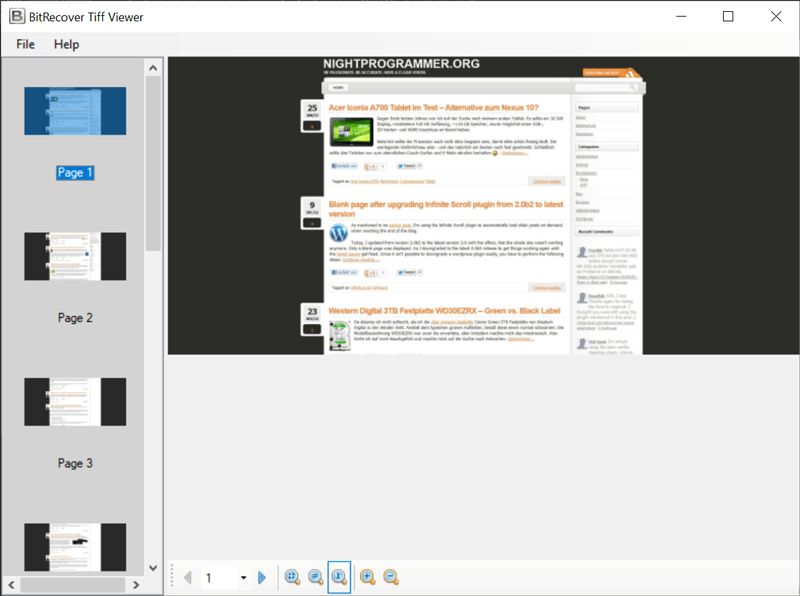Image resolution: width=800 pixels, height=596 pixels.
Task: Select the Page 1 thumbnail
Action: point(75,111)
